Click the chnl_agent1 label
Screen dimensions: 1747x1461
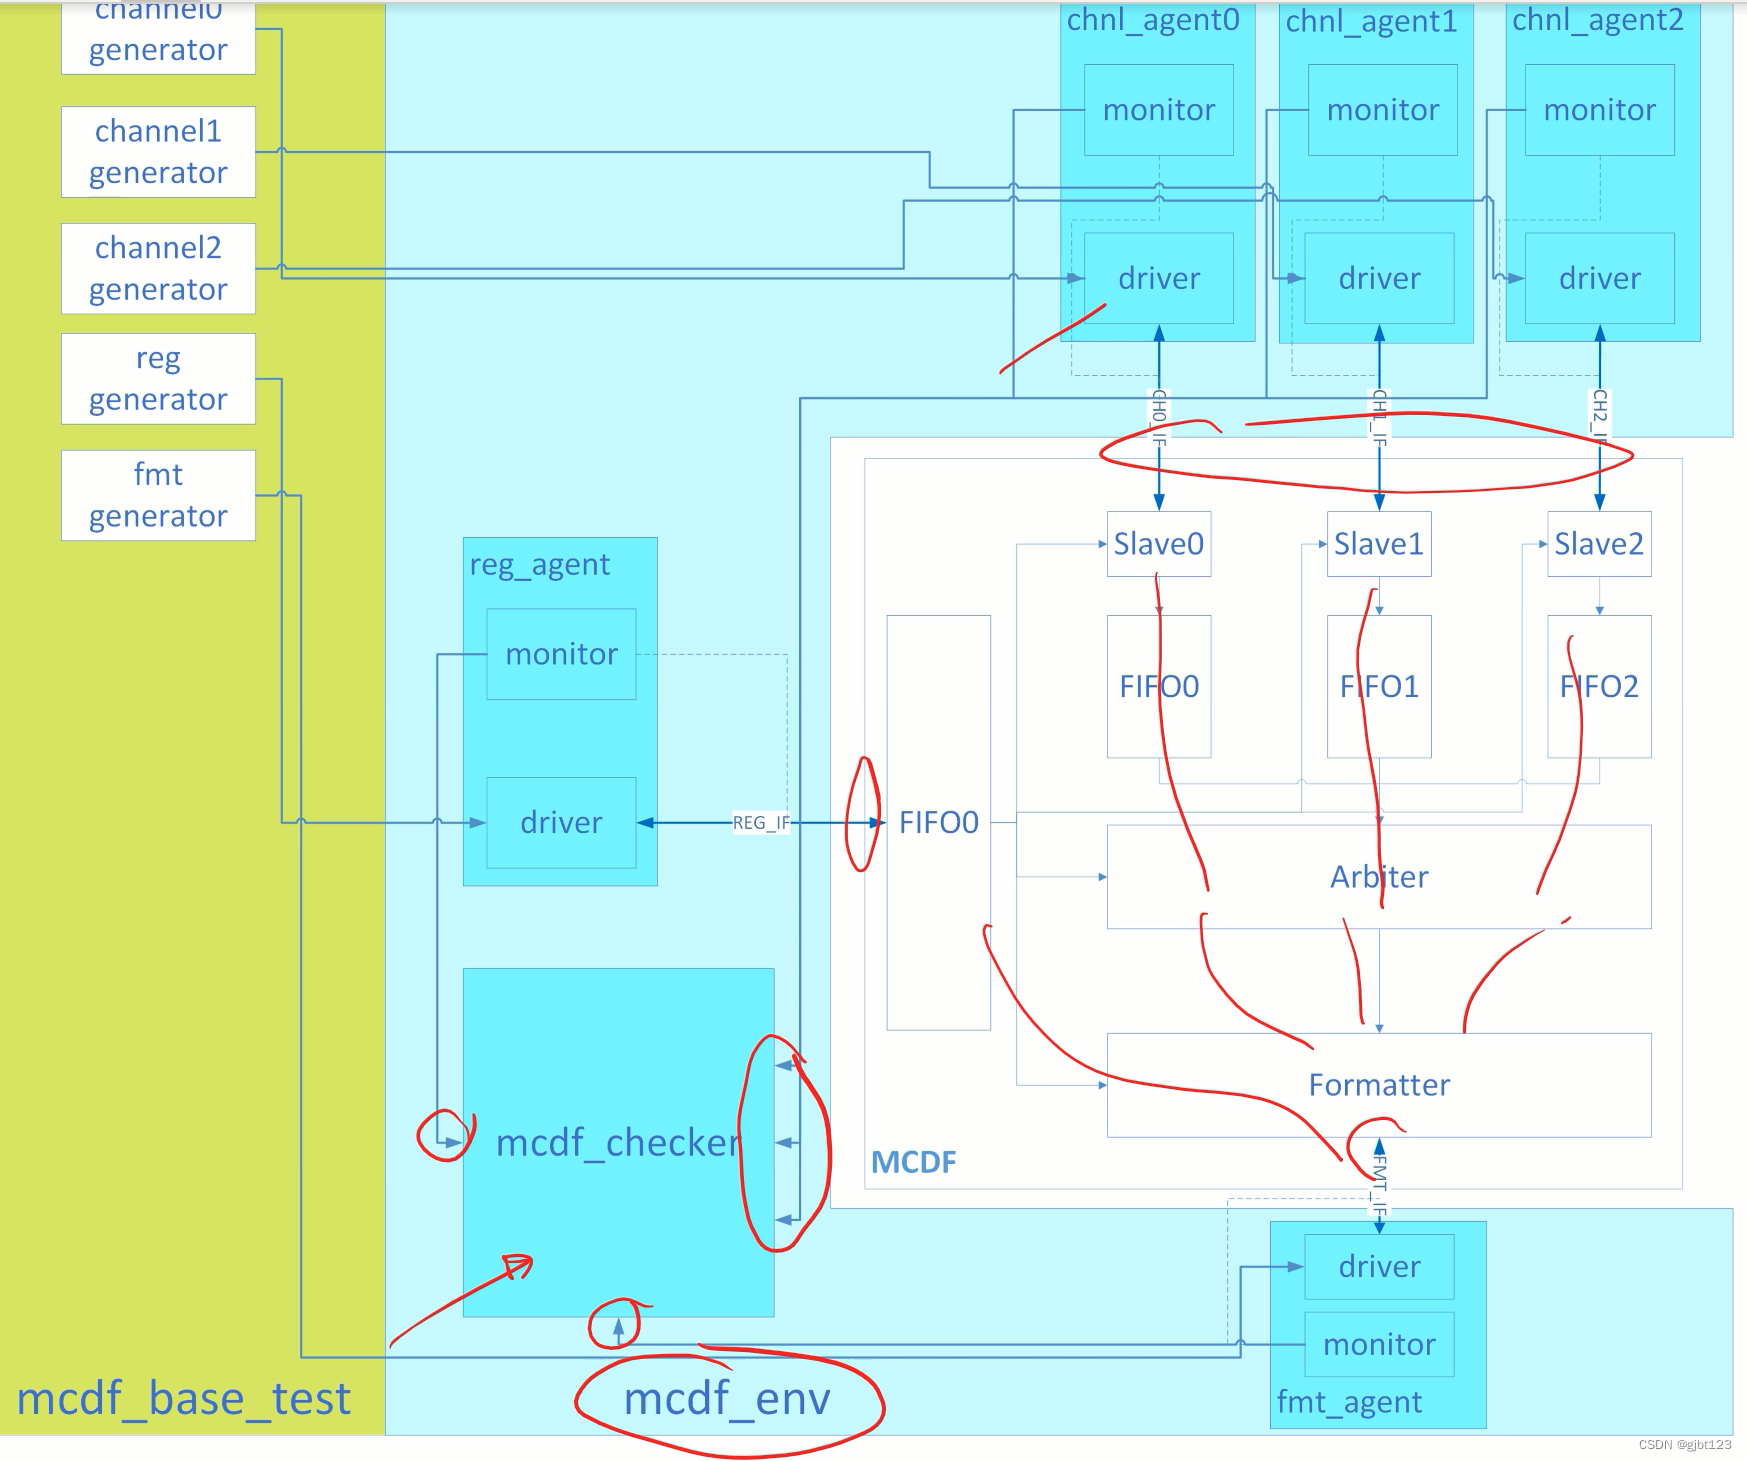click(1371, 22)
